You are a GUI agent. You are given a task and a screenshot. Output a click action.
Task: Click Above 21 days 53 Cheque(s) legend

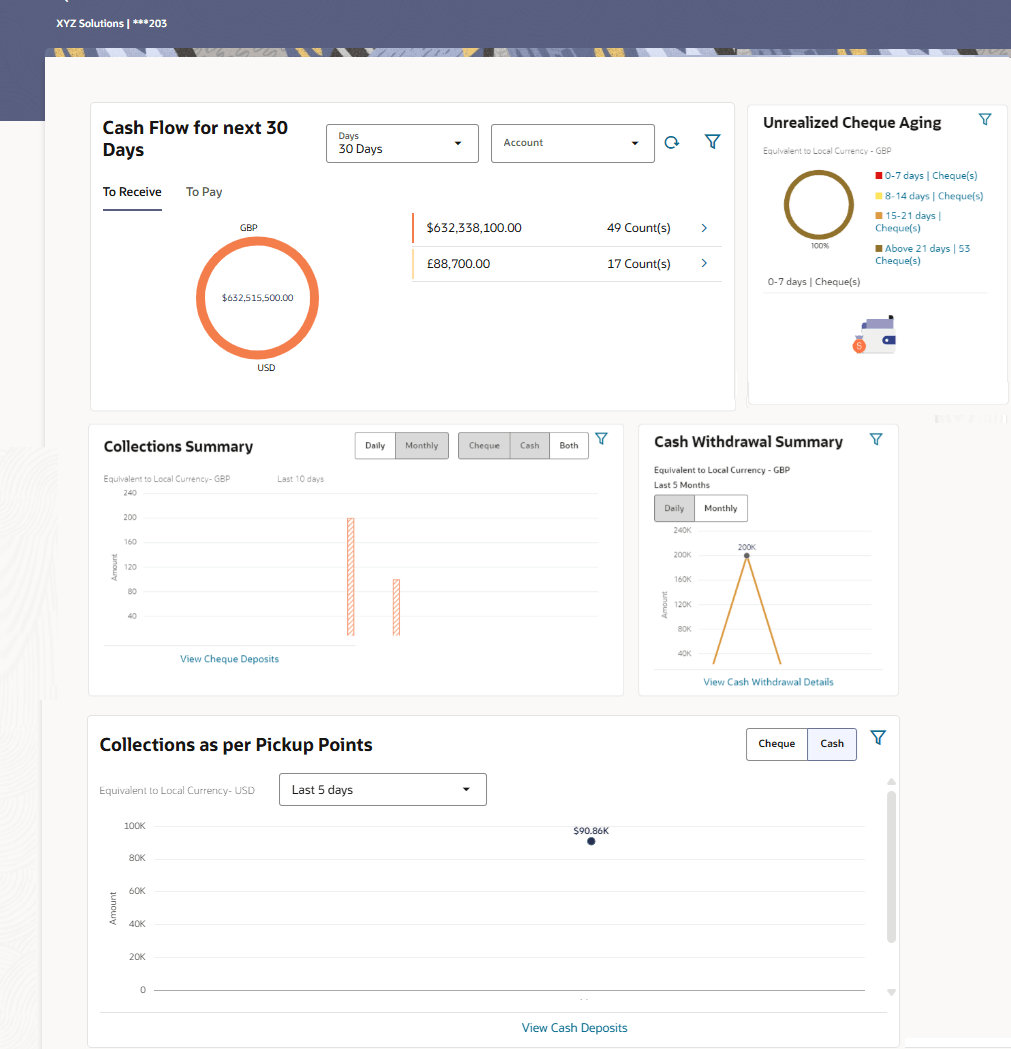[x=923, y=254]
